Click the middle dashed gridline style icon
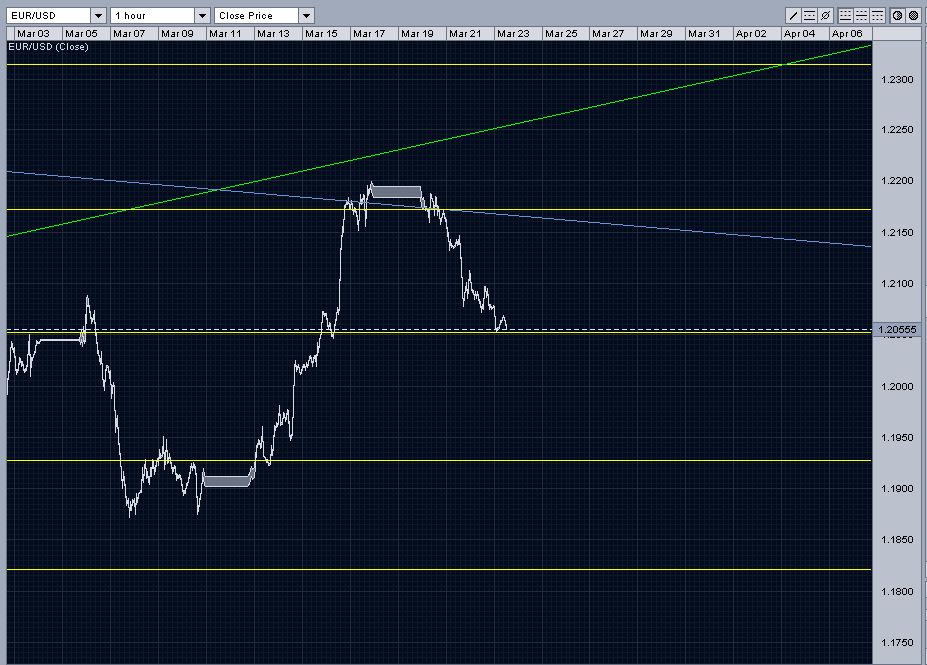This screenshot has height=665, width=927. coord(861,14)
